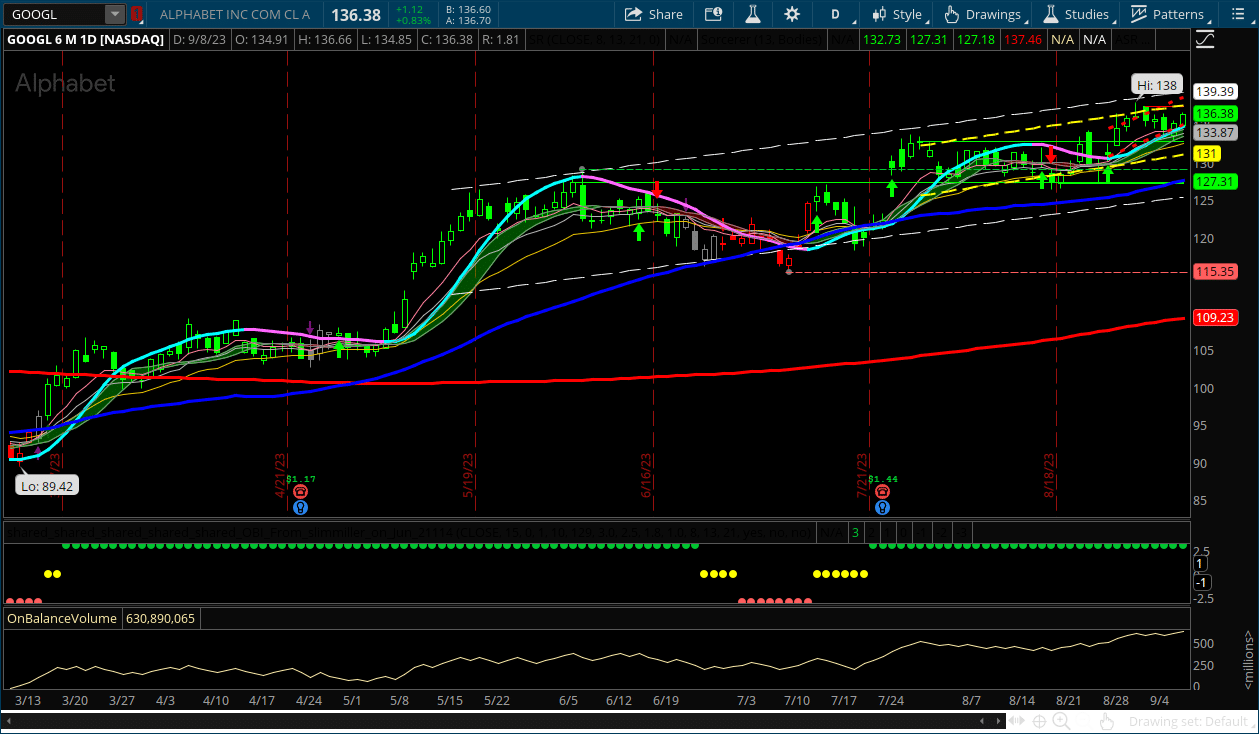Click the green 3 value in lower study header
This screenshot has height=734, width=1259.
(855, 532)
